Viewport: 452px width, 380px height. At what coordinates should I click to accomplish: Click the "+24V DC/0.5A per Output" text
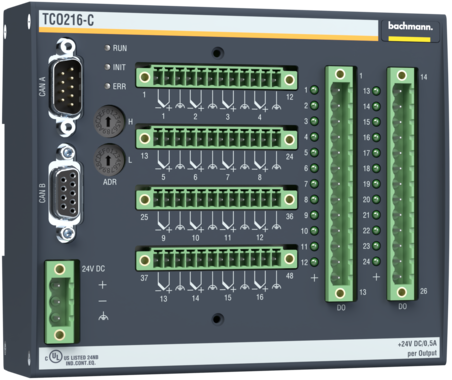(417, 349)
